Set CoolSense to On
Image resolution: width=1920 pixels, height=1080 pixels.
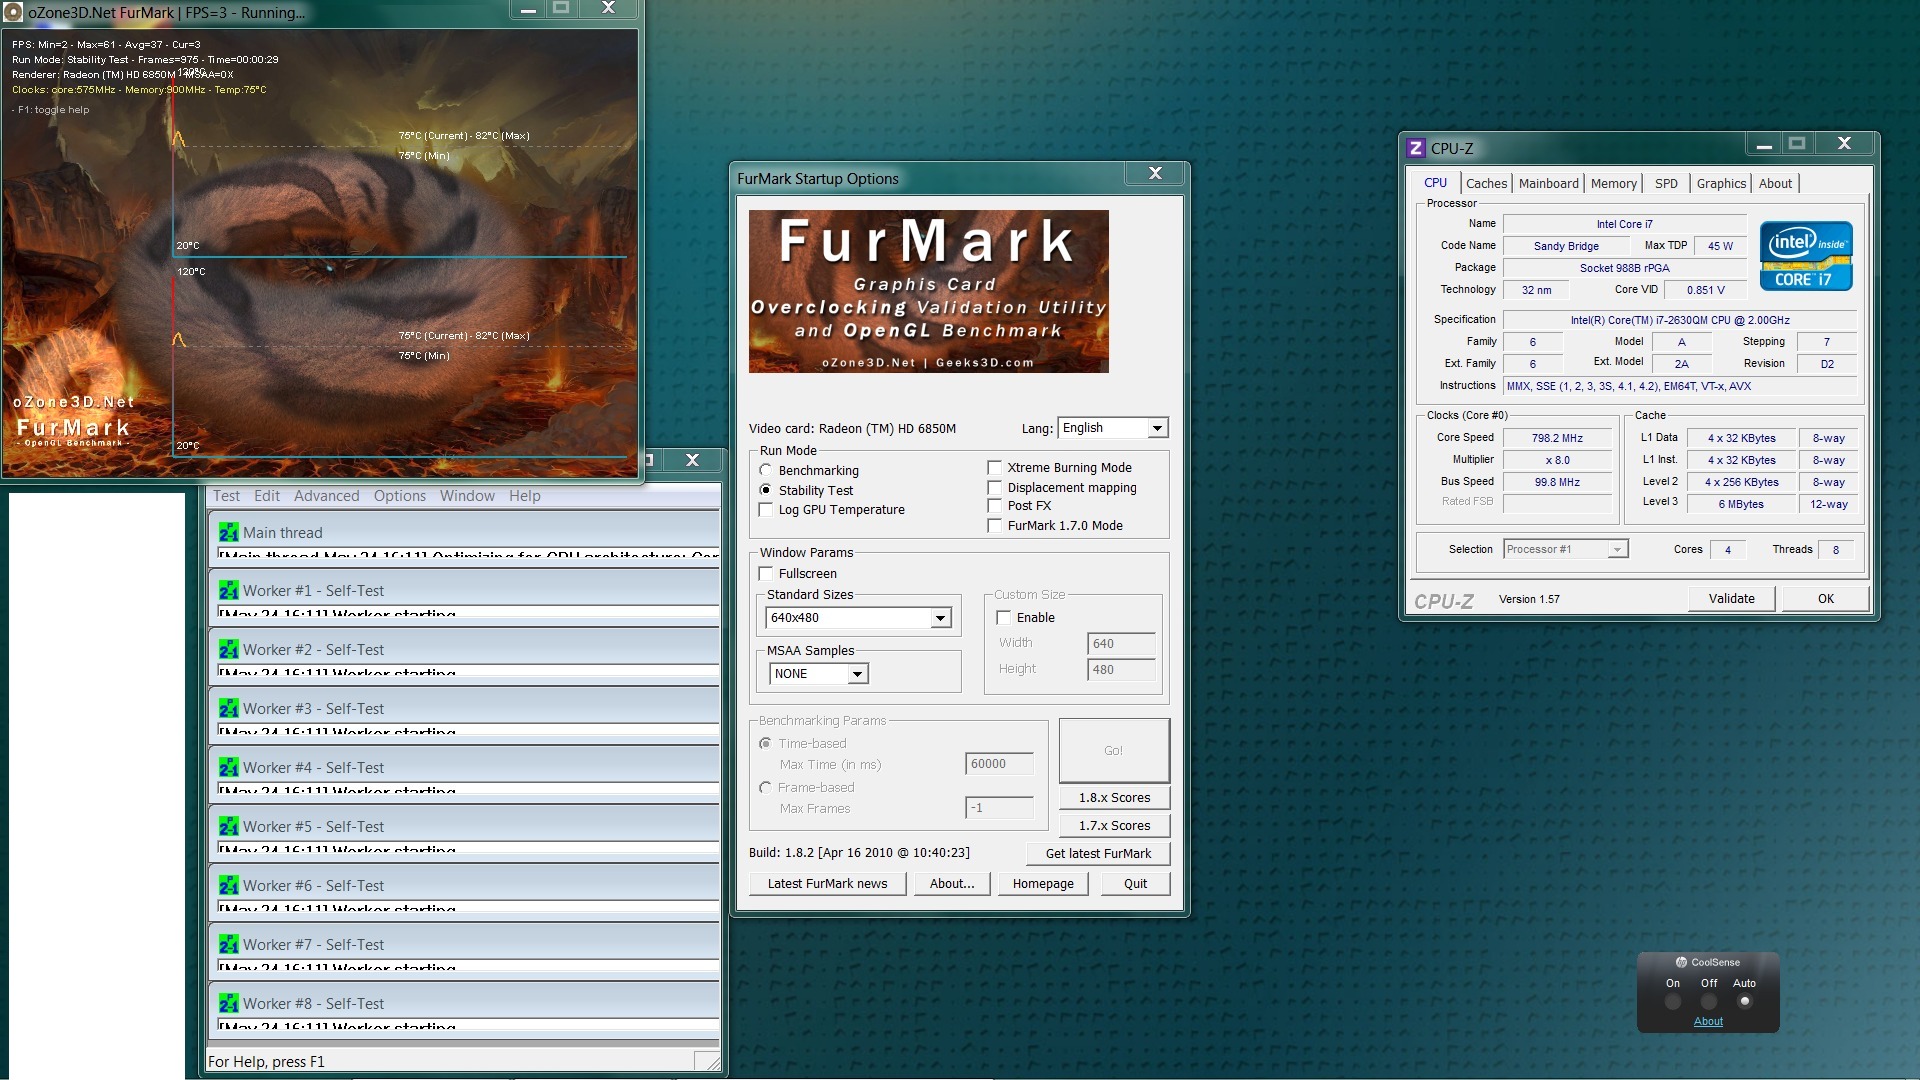click(1672, 1001)
